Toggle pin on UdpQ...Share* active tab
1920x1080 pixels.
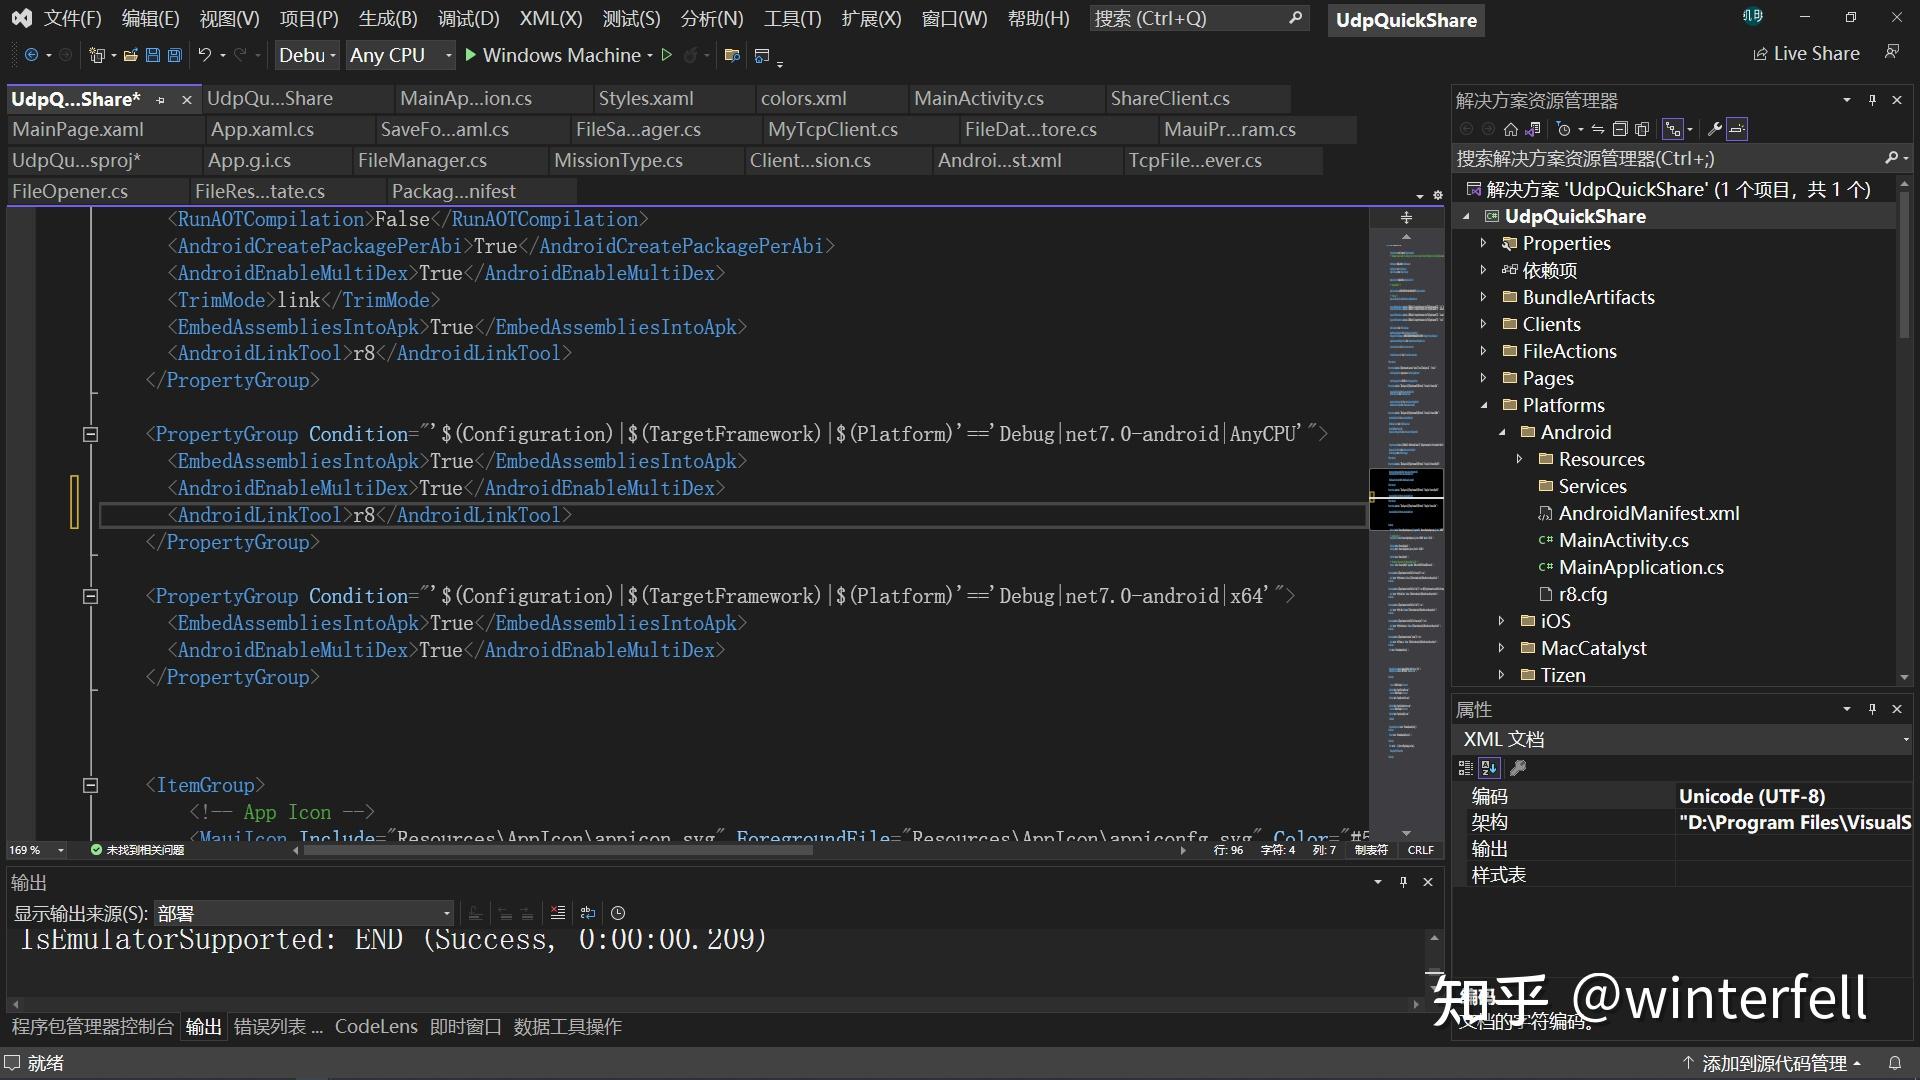point(160,100)
